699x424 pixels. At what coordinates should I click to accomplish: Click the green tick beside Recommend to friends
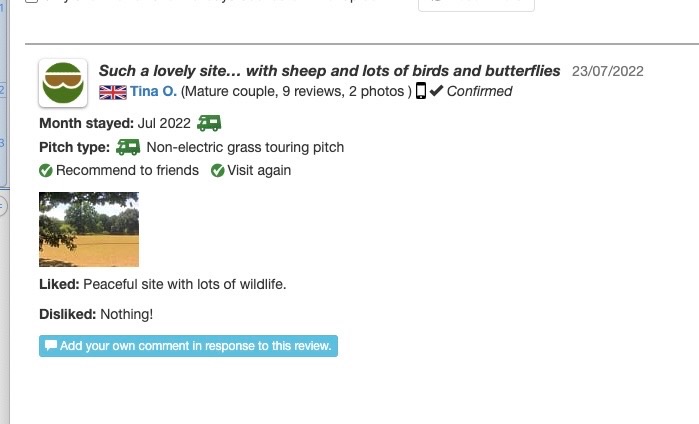point(46,171)
